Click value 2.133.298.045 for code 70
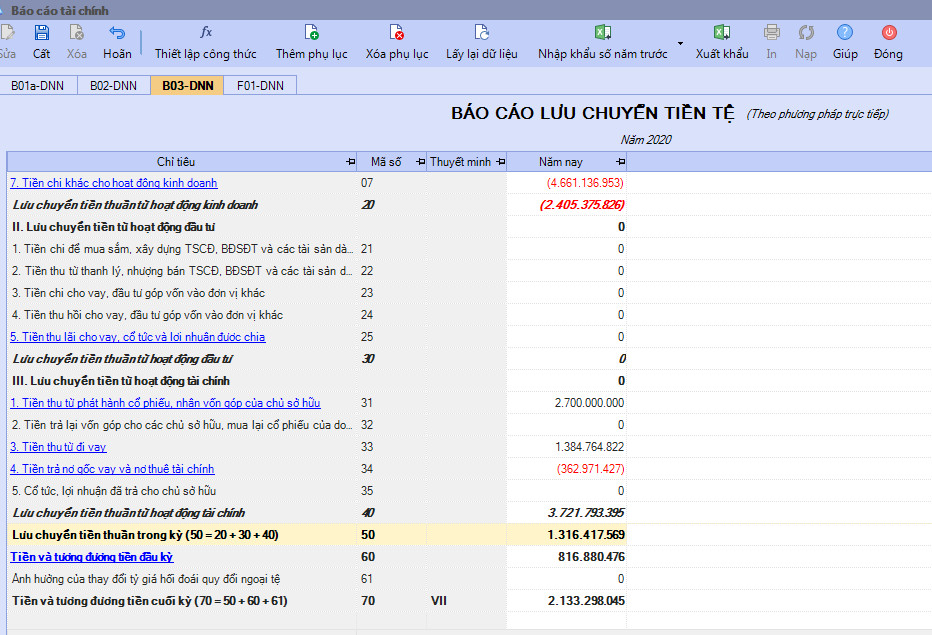This screenshot has height=635, width=932. [x=586, y=601]
